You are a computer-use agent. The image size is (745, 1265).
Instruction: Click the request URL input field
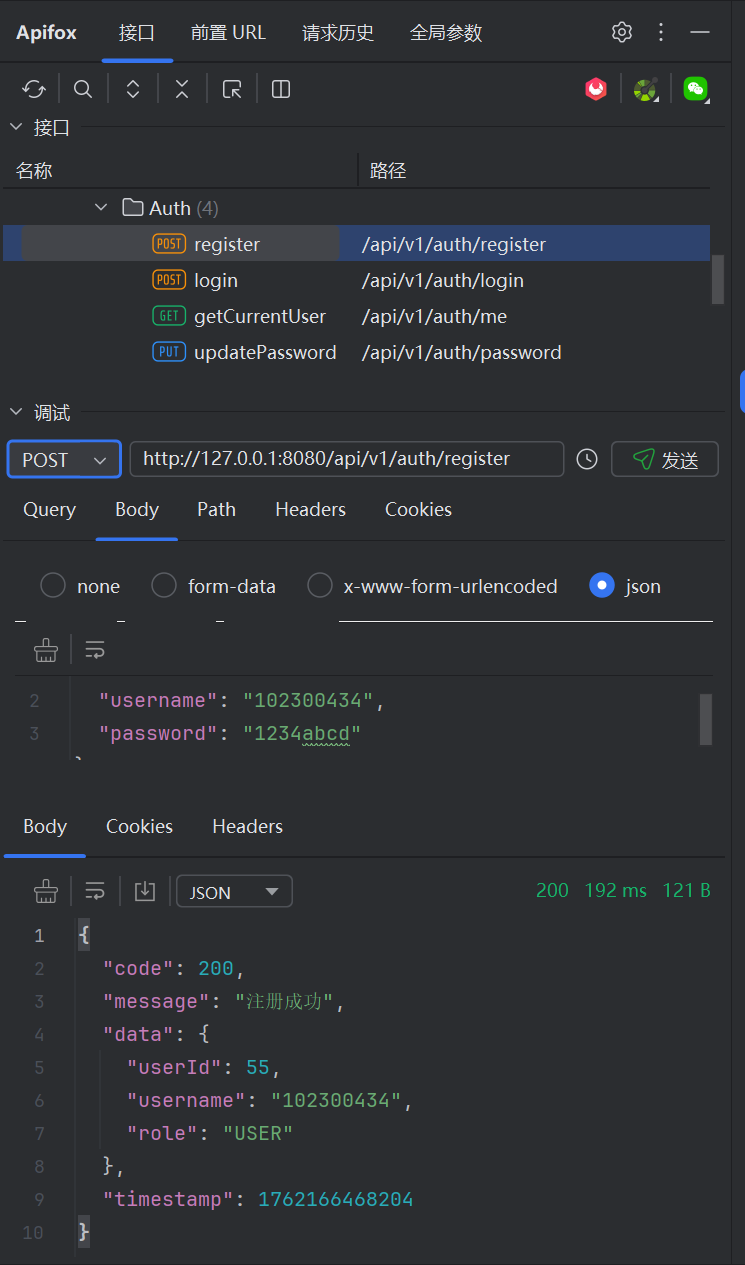[x=346, y=459]
